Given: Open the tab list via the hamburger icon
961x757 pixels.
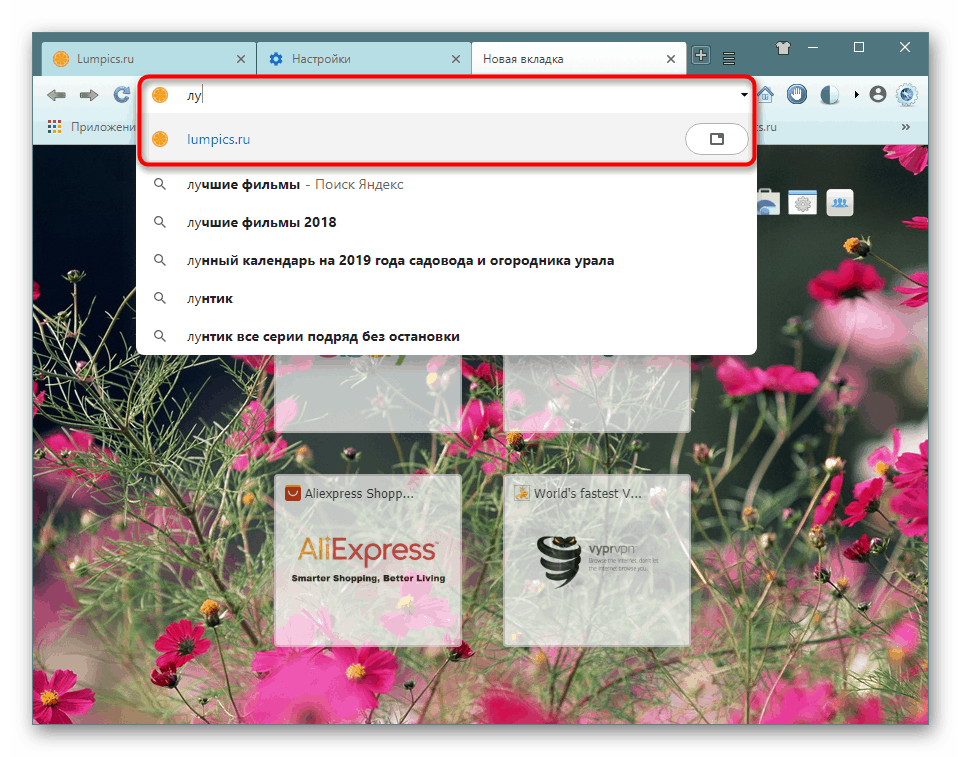Looking at the screenshot, I should [728, 57].
